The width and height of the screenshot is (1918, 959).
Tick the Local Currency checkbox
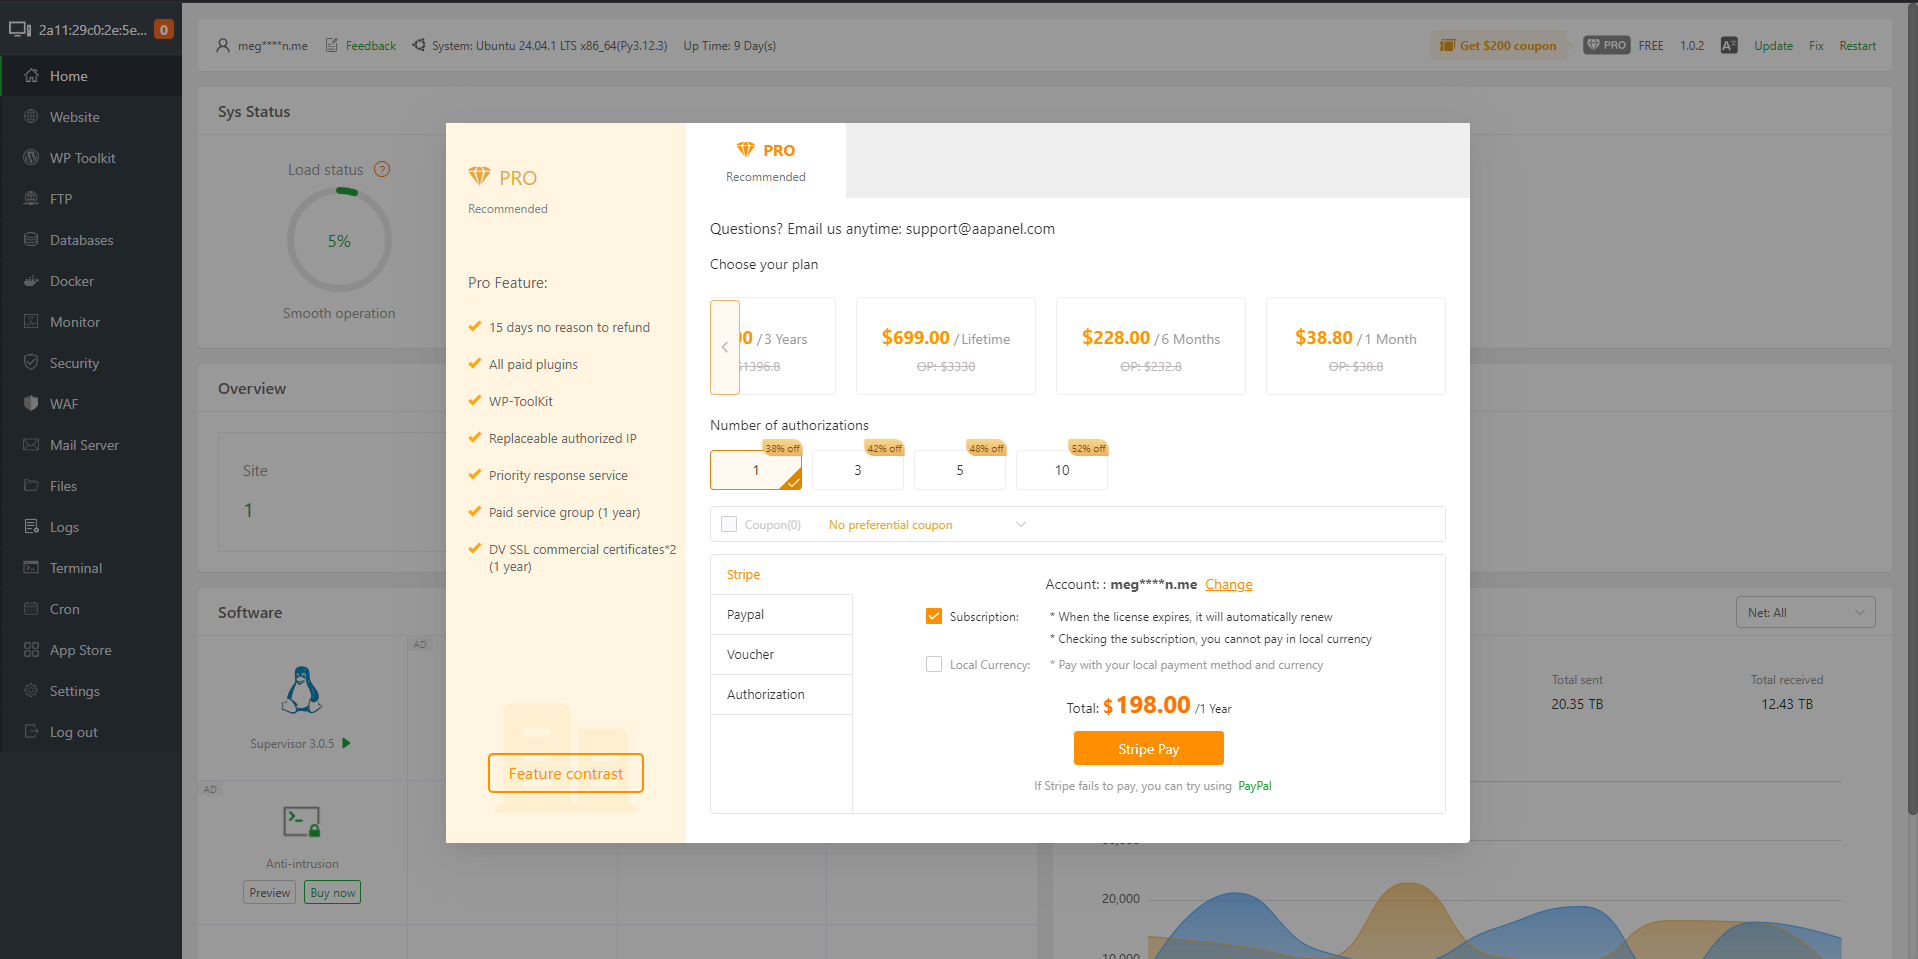coord(934,664)
